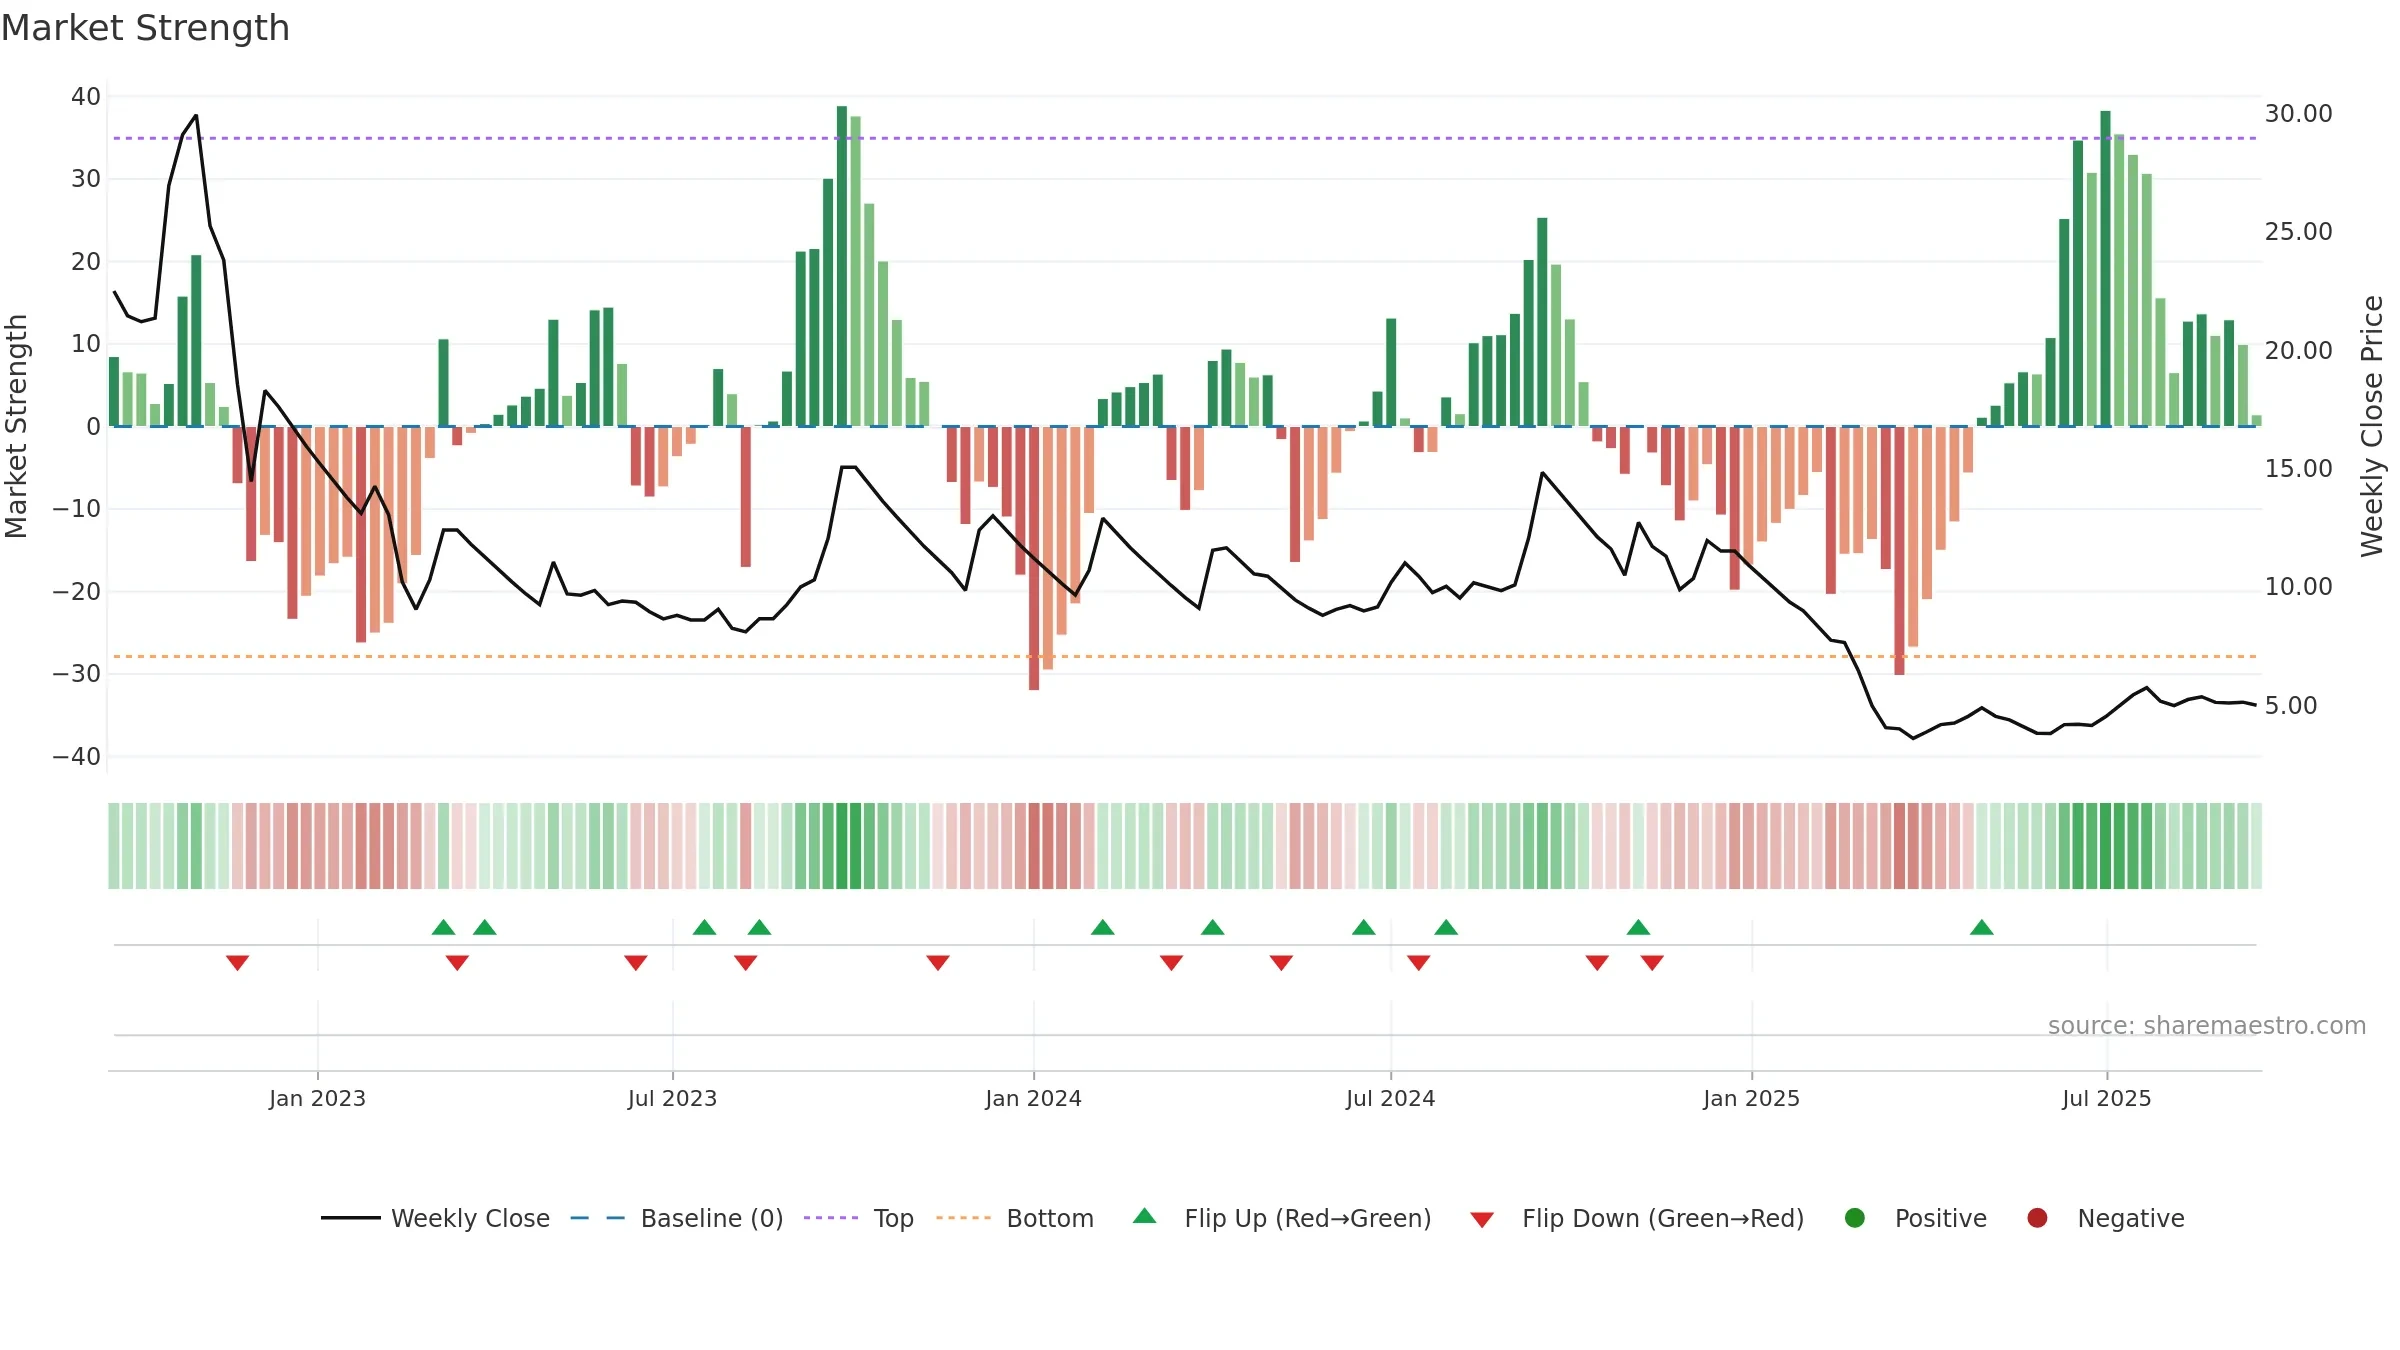The width and height of the screenshot is (2400, 1350).
Task: Click the first red flip-down marker before Jan 2023
Action: (237, 963)
